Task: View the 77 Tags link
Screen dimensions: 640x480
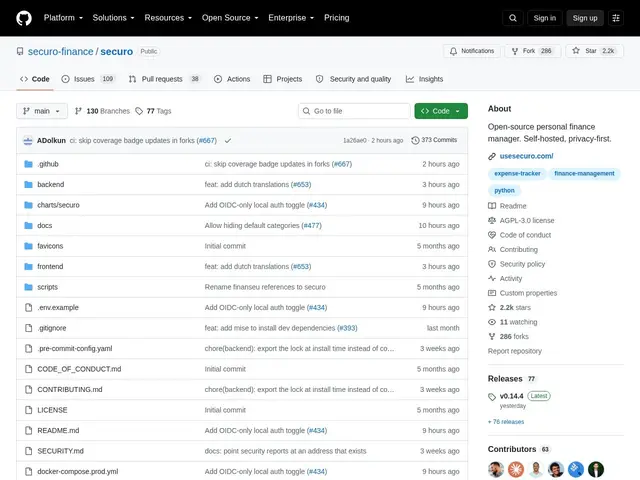Action: (x=153, y=111)
